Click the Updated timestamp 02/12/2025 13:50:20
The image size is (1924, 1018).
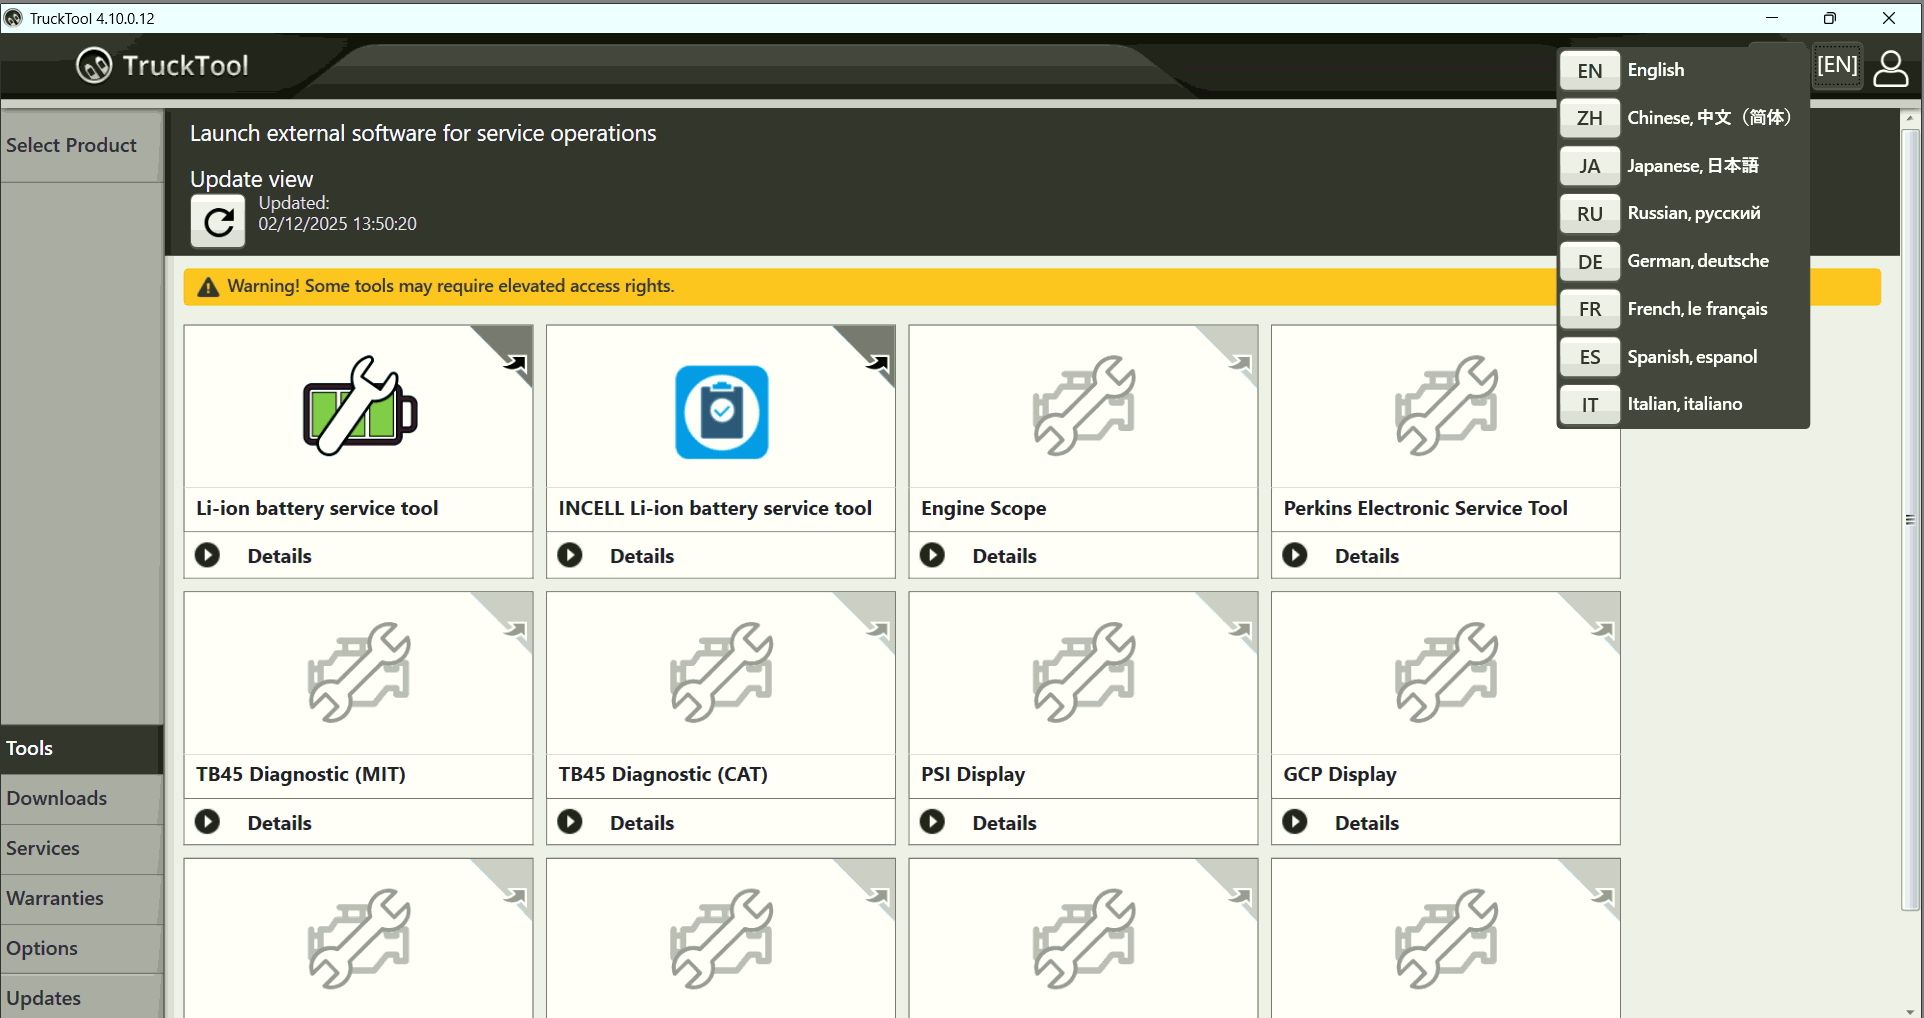point(337,224)
